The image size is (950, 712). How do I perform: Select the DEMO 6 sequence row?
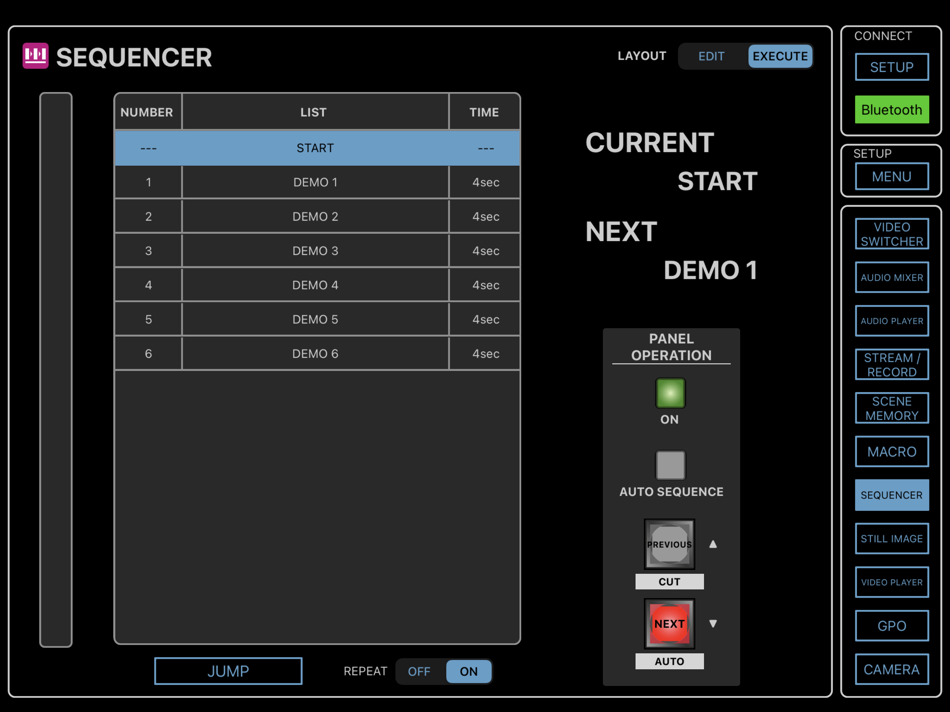(x=317, y=353)
